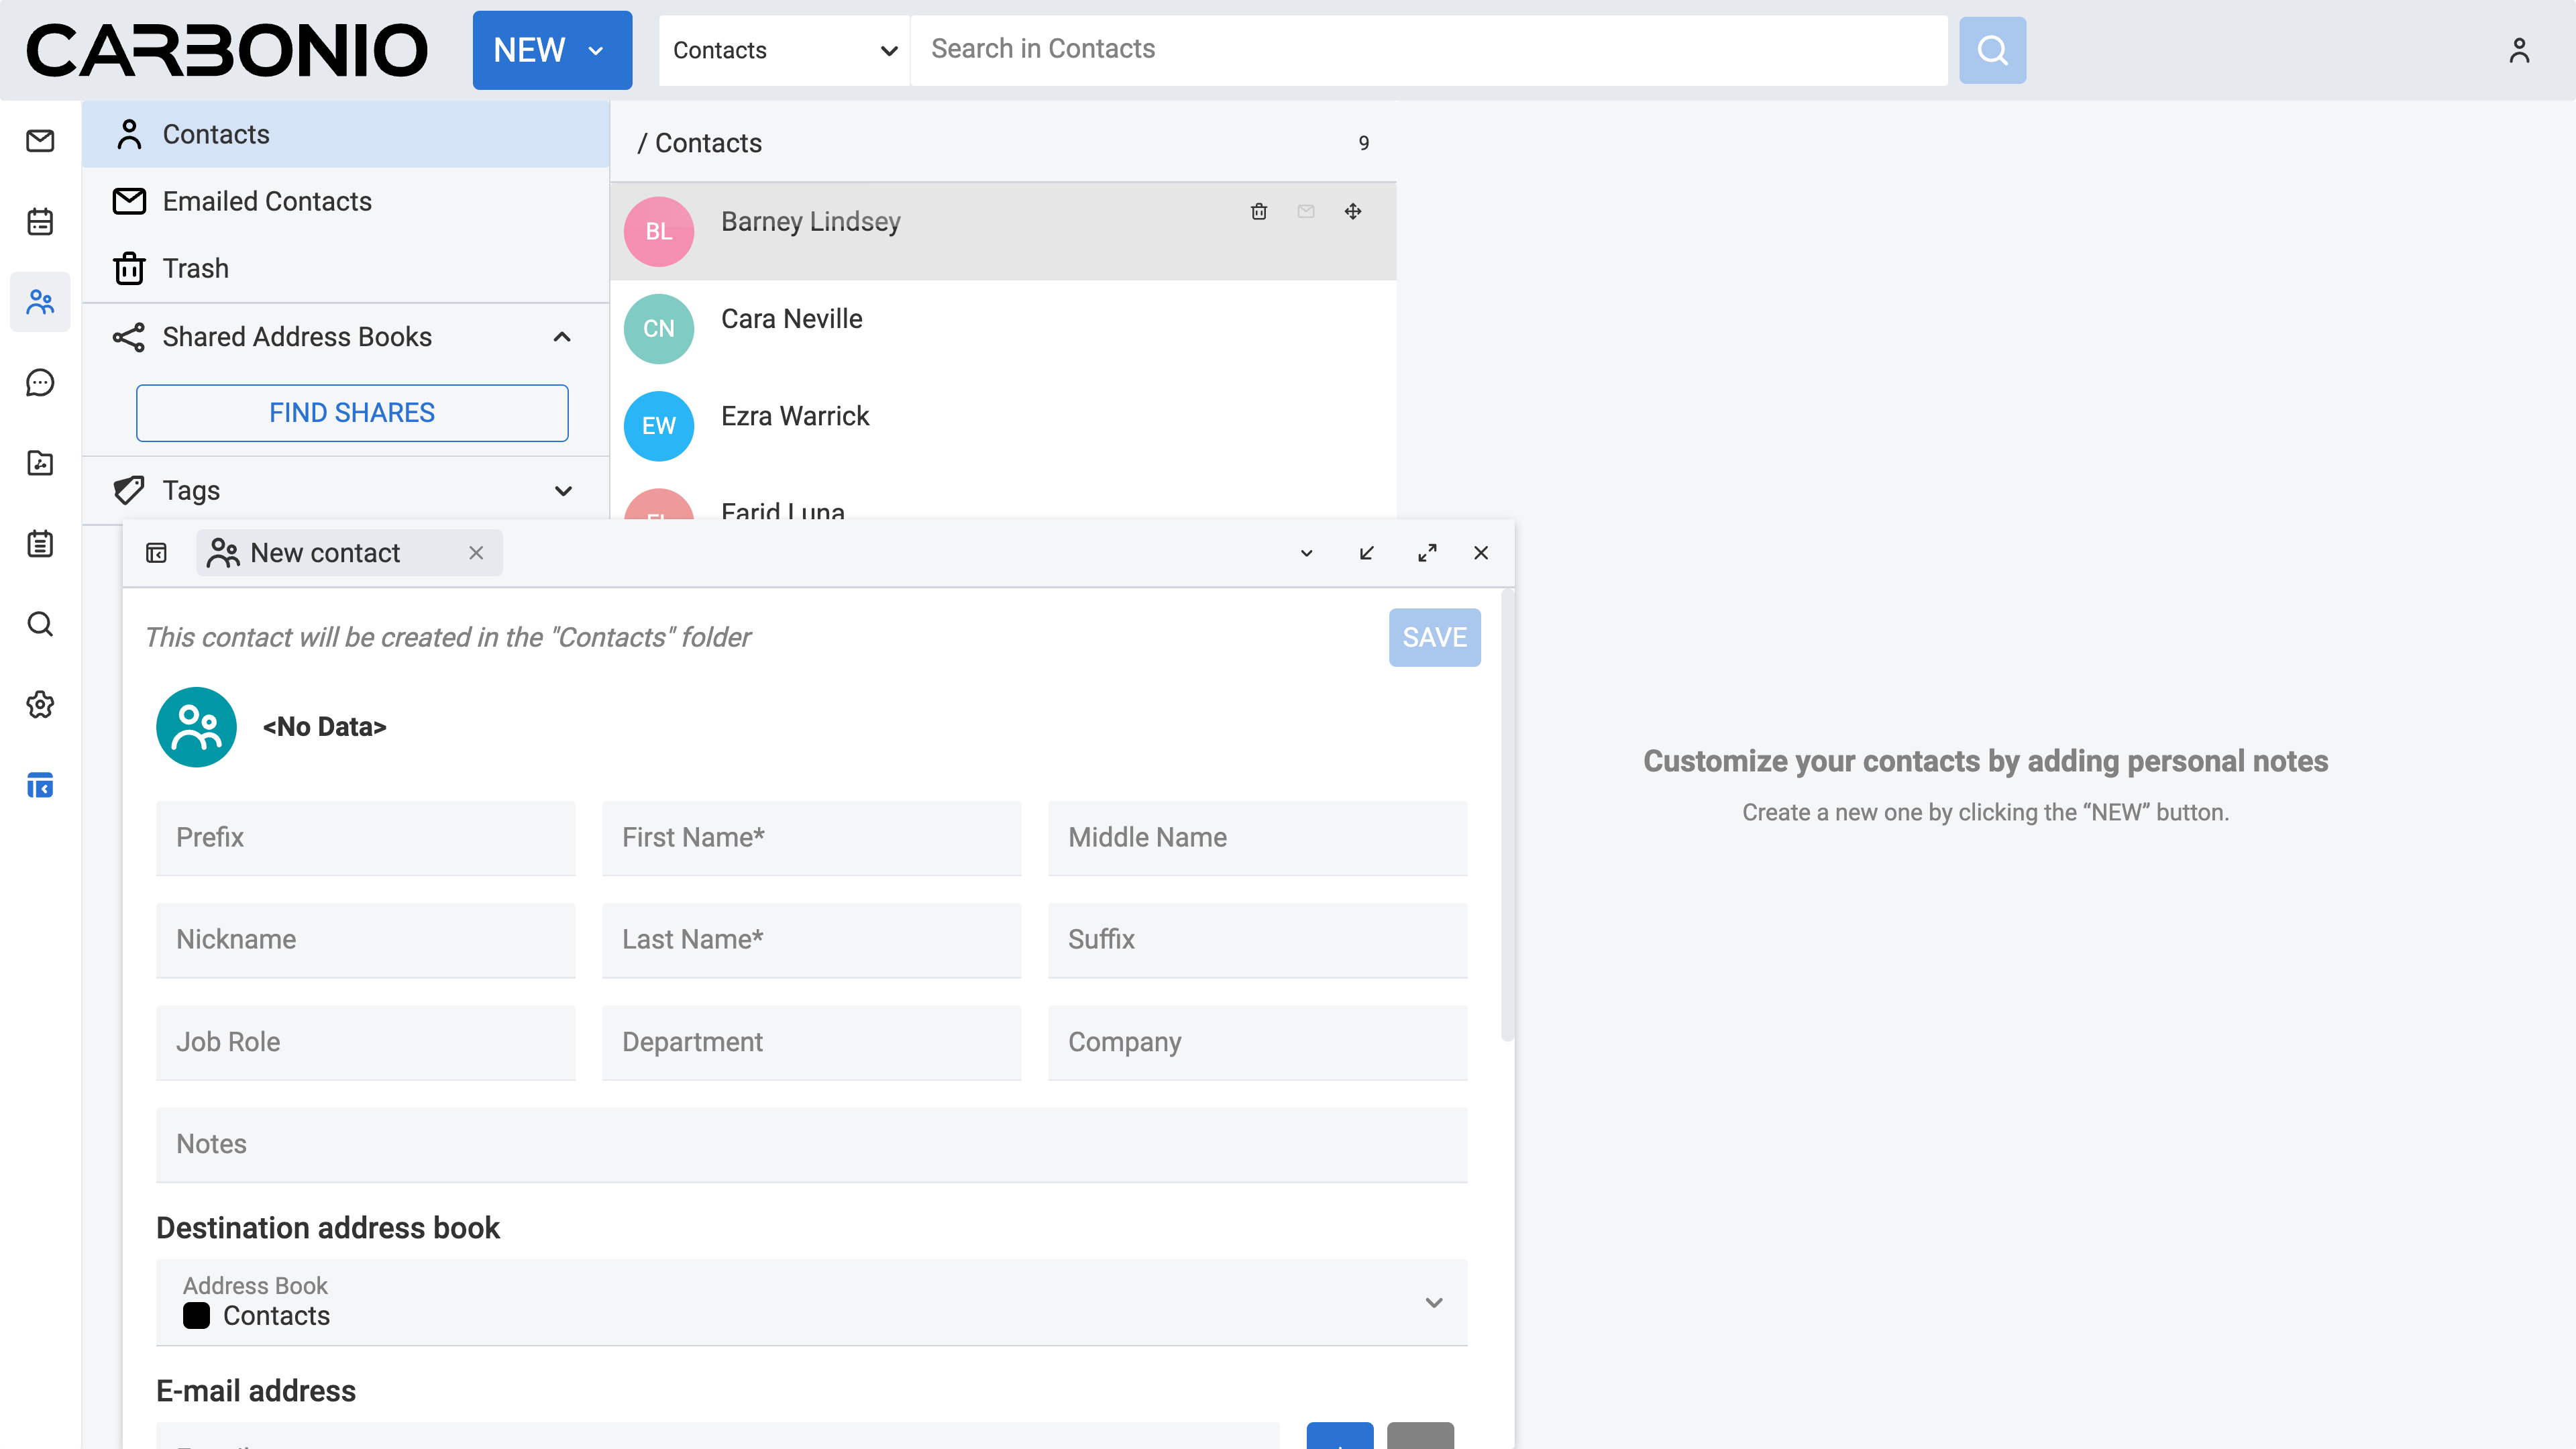
Task: Select Emailed Contacts folder
Action: click(267, 201)
